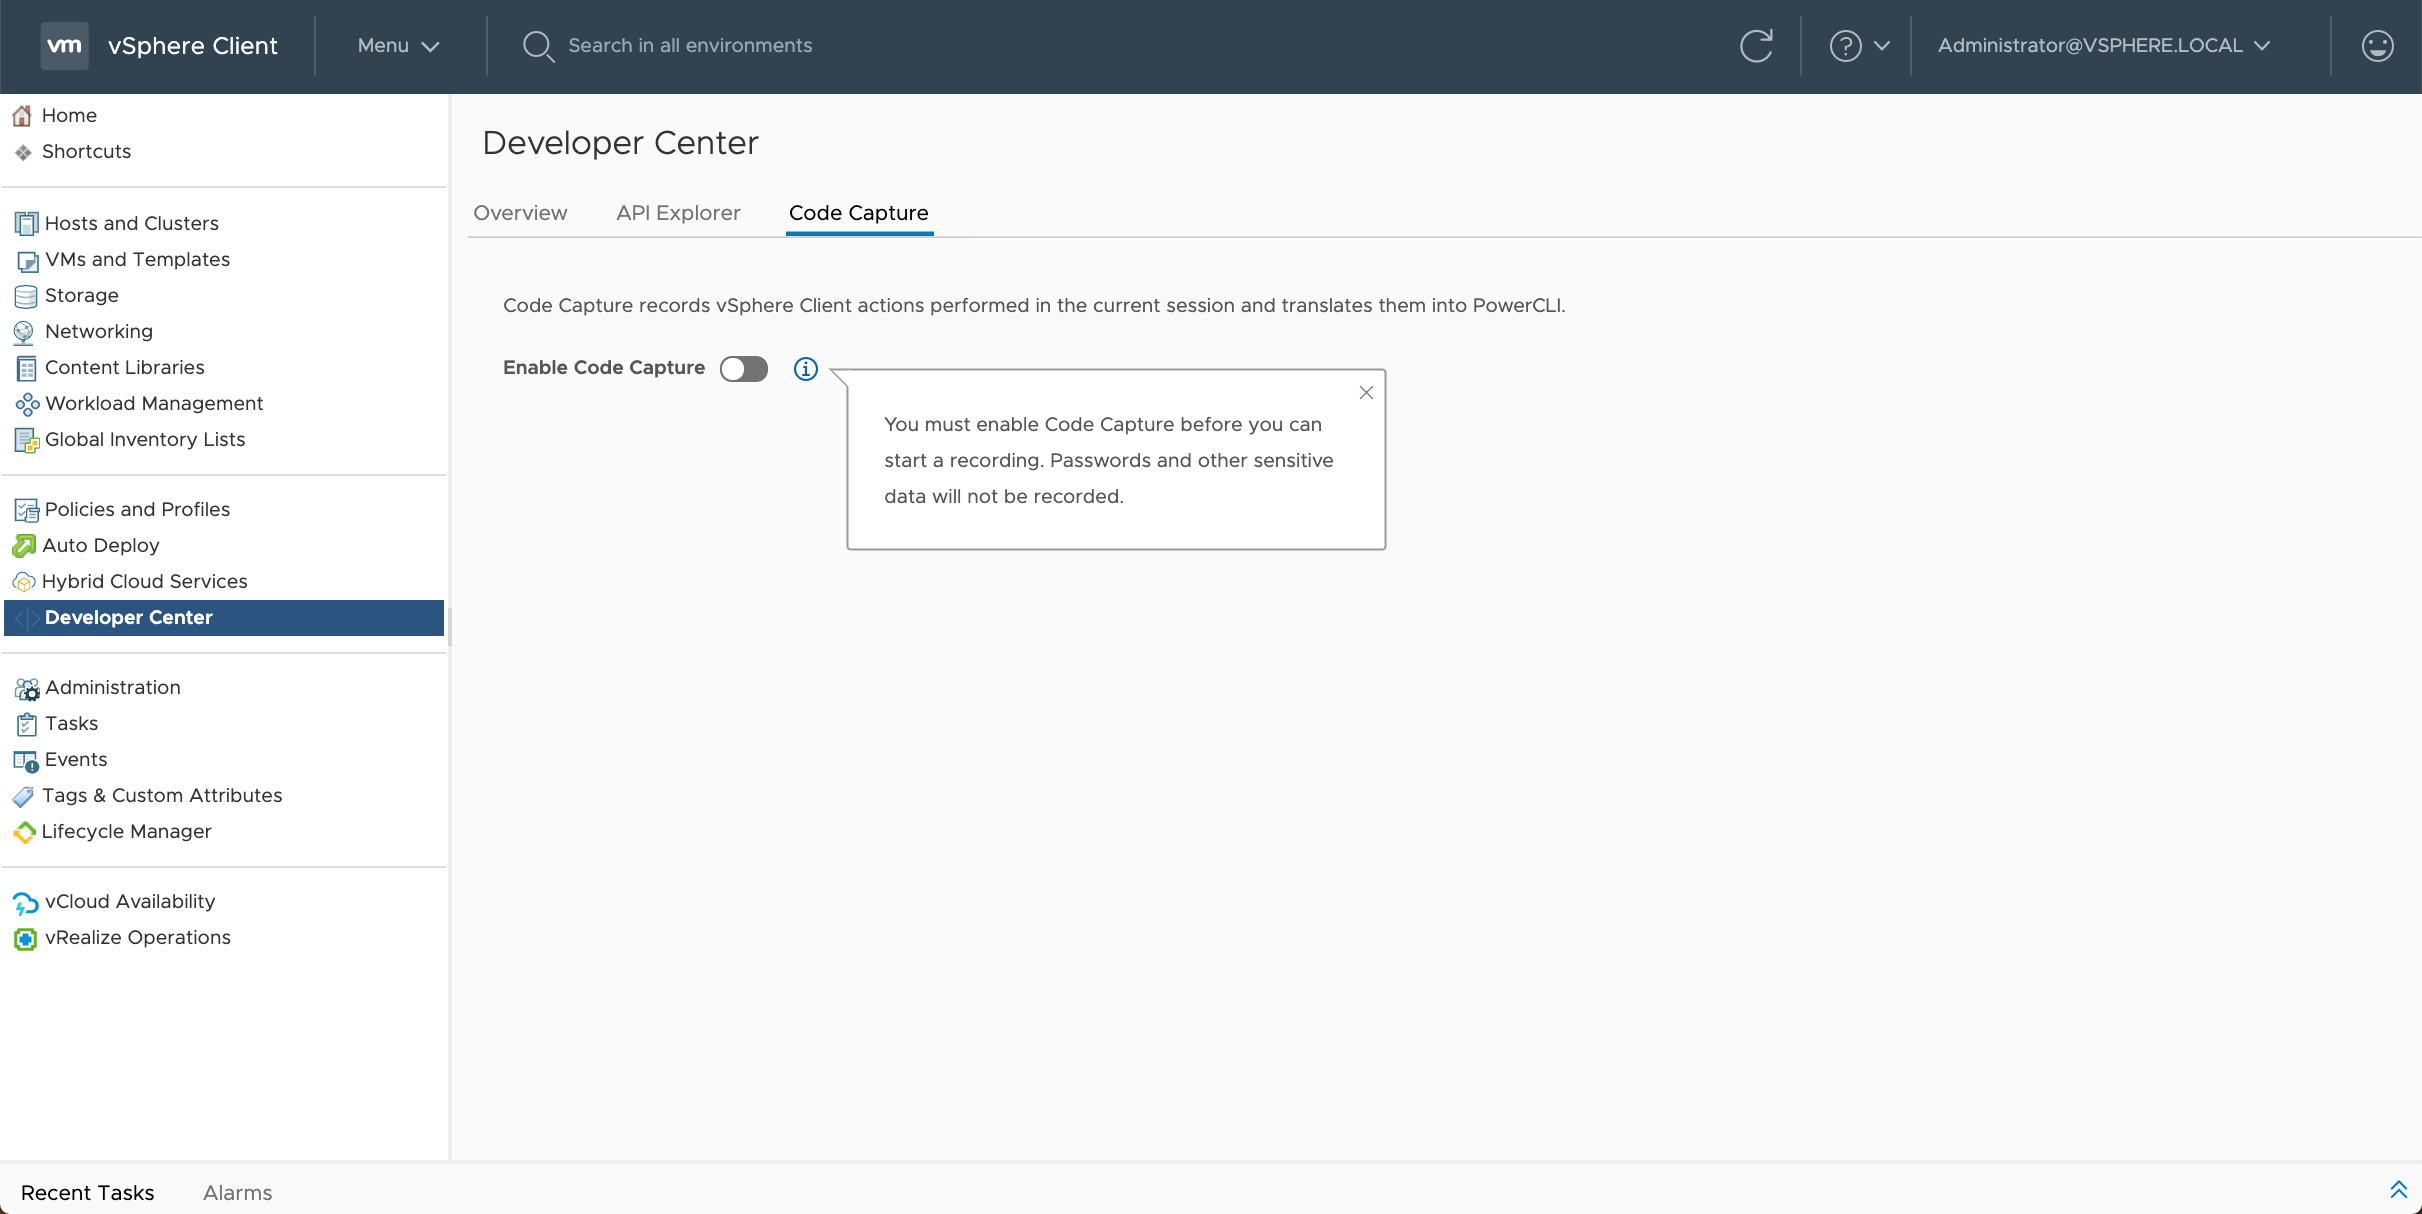The height and width of the screenshot is (1214, 2422).
Task: Click the Storage database icon
Action: coord(26,296)
